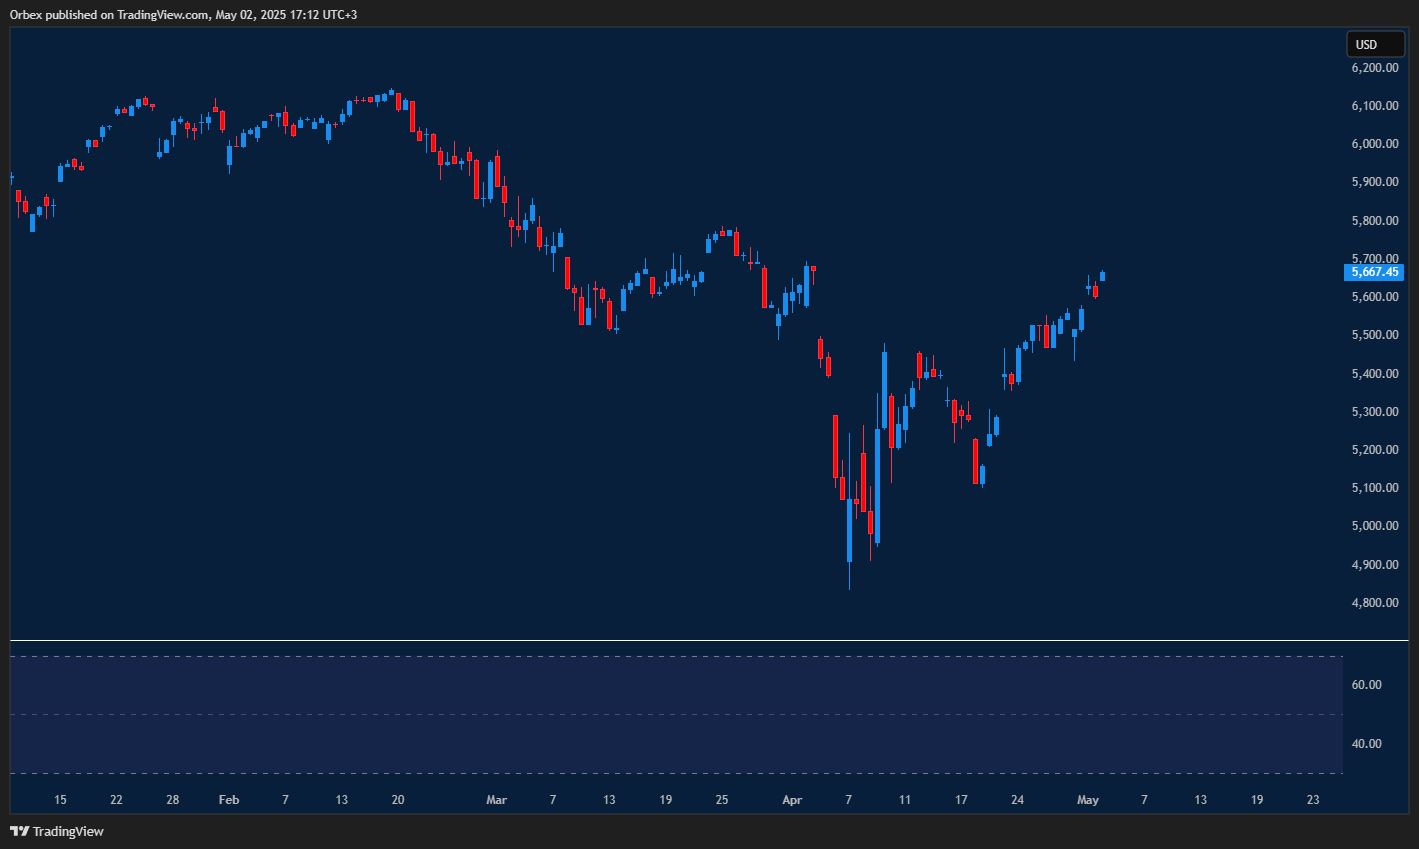Click the 5,900.00 price axis label
This screenshot has width=1419, height=849.
[x=1374, y=182]
